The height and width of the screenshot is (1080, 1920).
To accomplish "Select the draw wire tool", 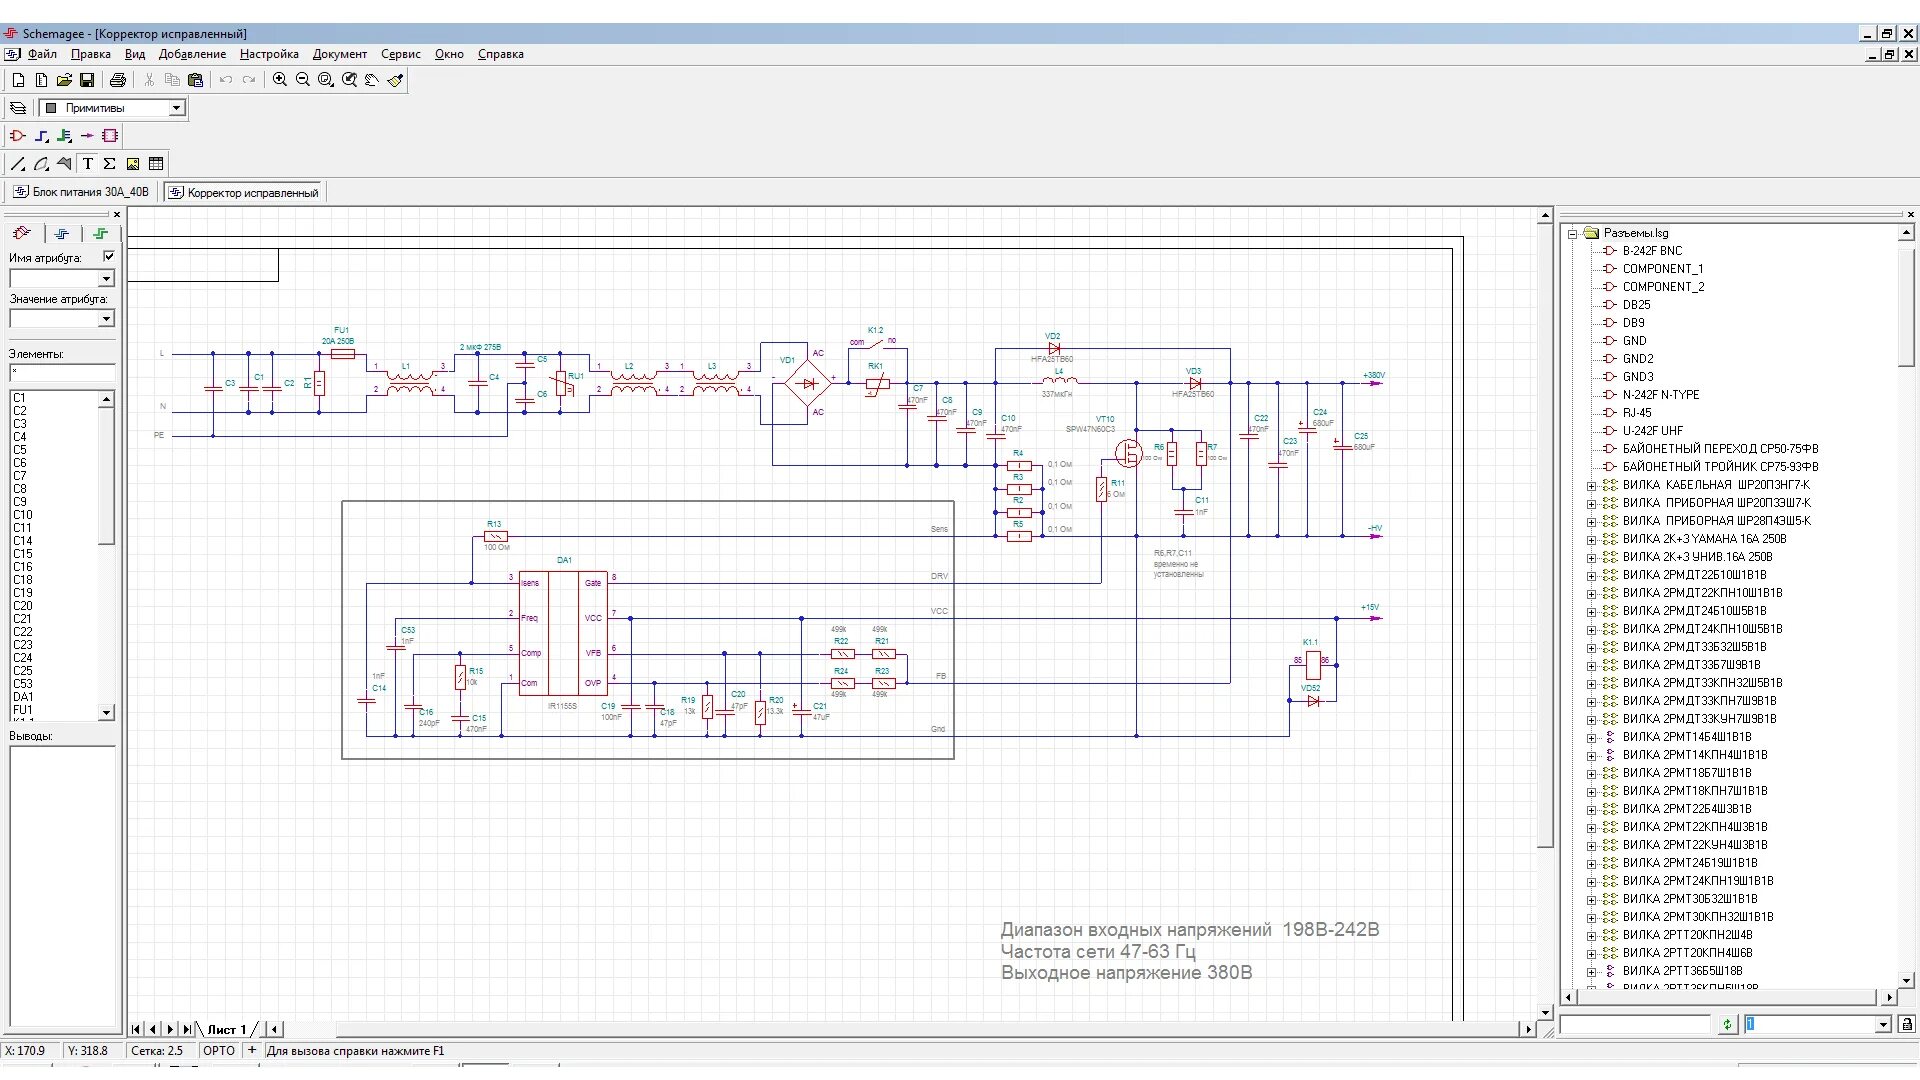I will 41,136.
